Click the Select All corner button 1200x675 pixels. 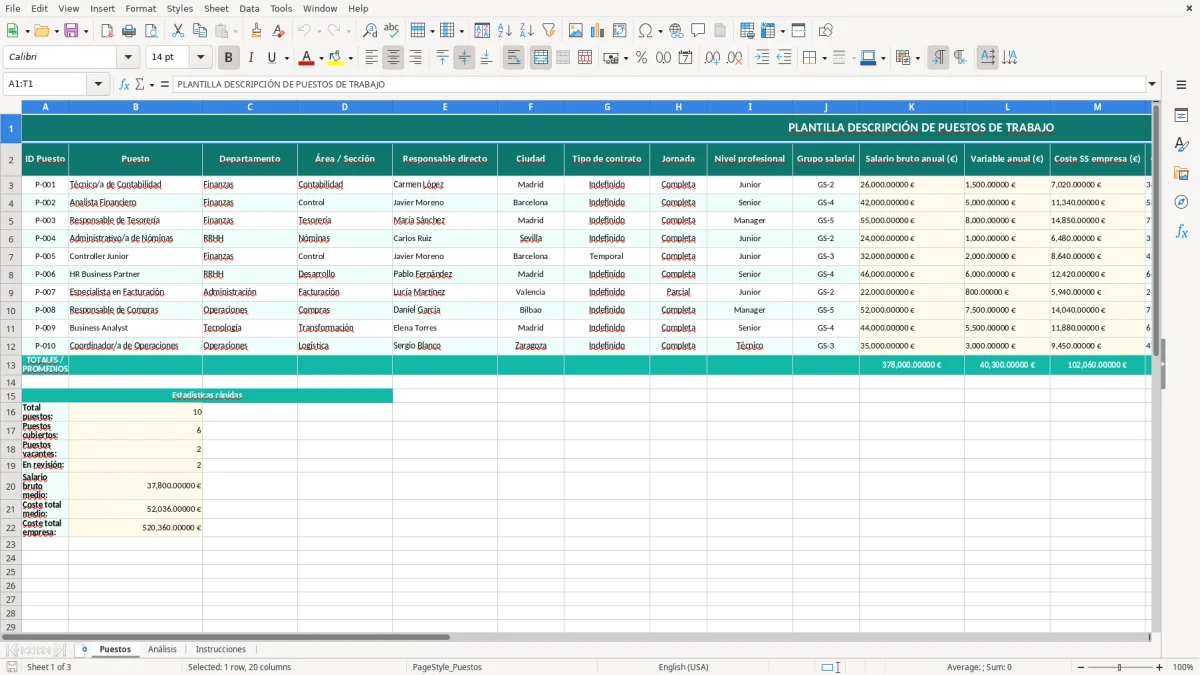(x=11, y=106)
